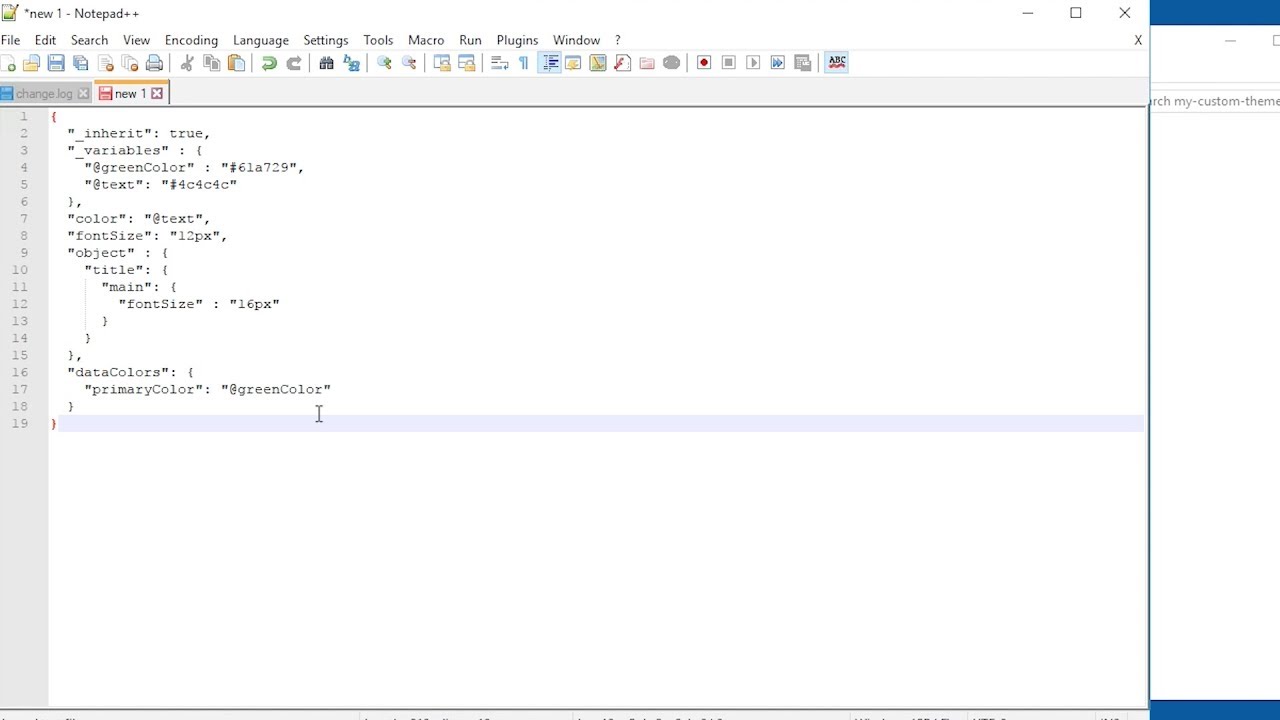Screen dimensions: 1280x720
Task: Open the Language menu
Action: (x=260, y=40)
